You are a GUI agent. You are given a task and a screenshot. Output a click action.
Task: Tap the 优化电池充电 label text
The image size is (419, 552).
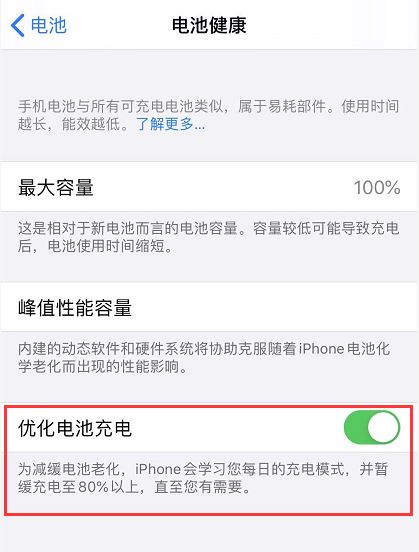[x=75, y=428]
